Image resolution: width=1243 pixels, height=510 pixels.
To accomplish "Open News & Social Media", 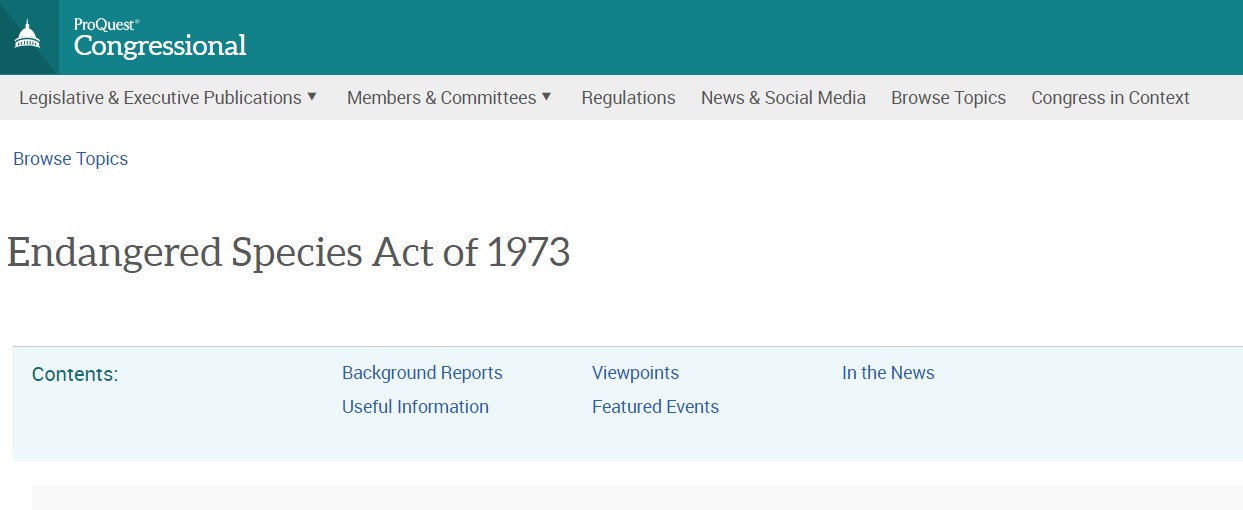I will pos(783,98).
